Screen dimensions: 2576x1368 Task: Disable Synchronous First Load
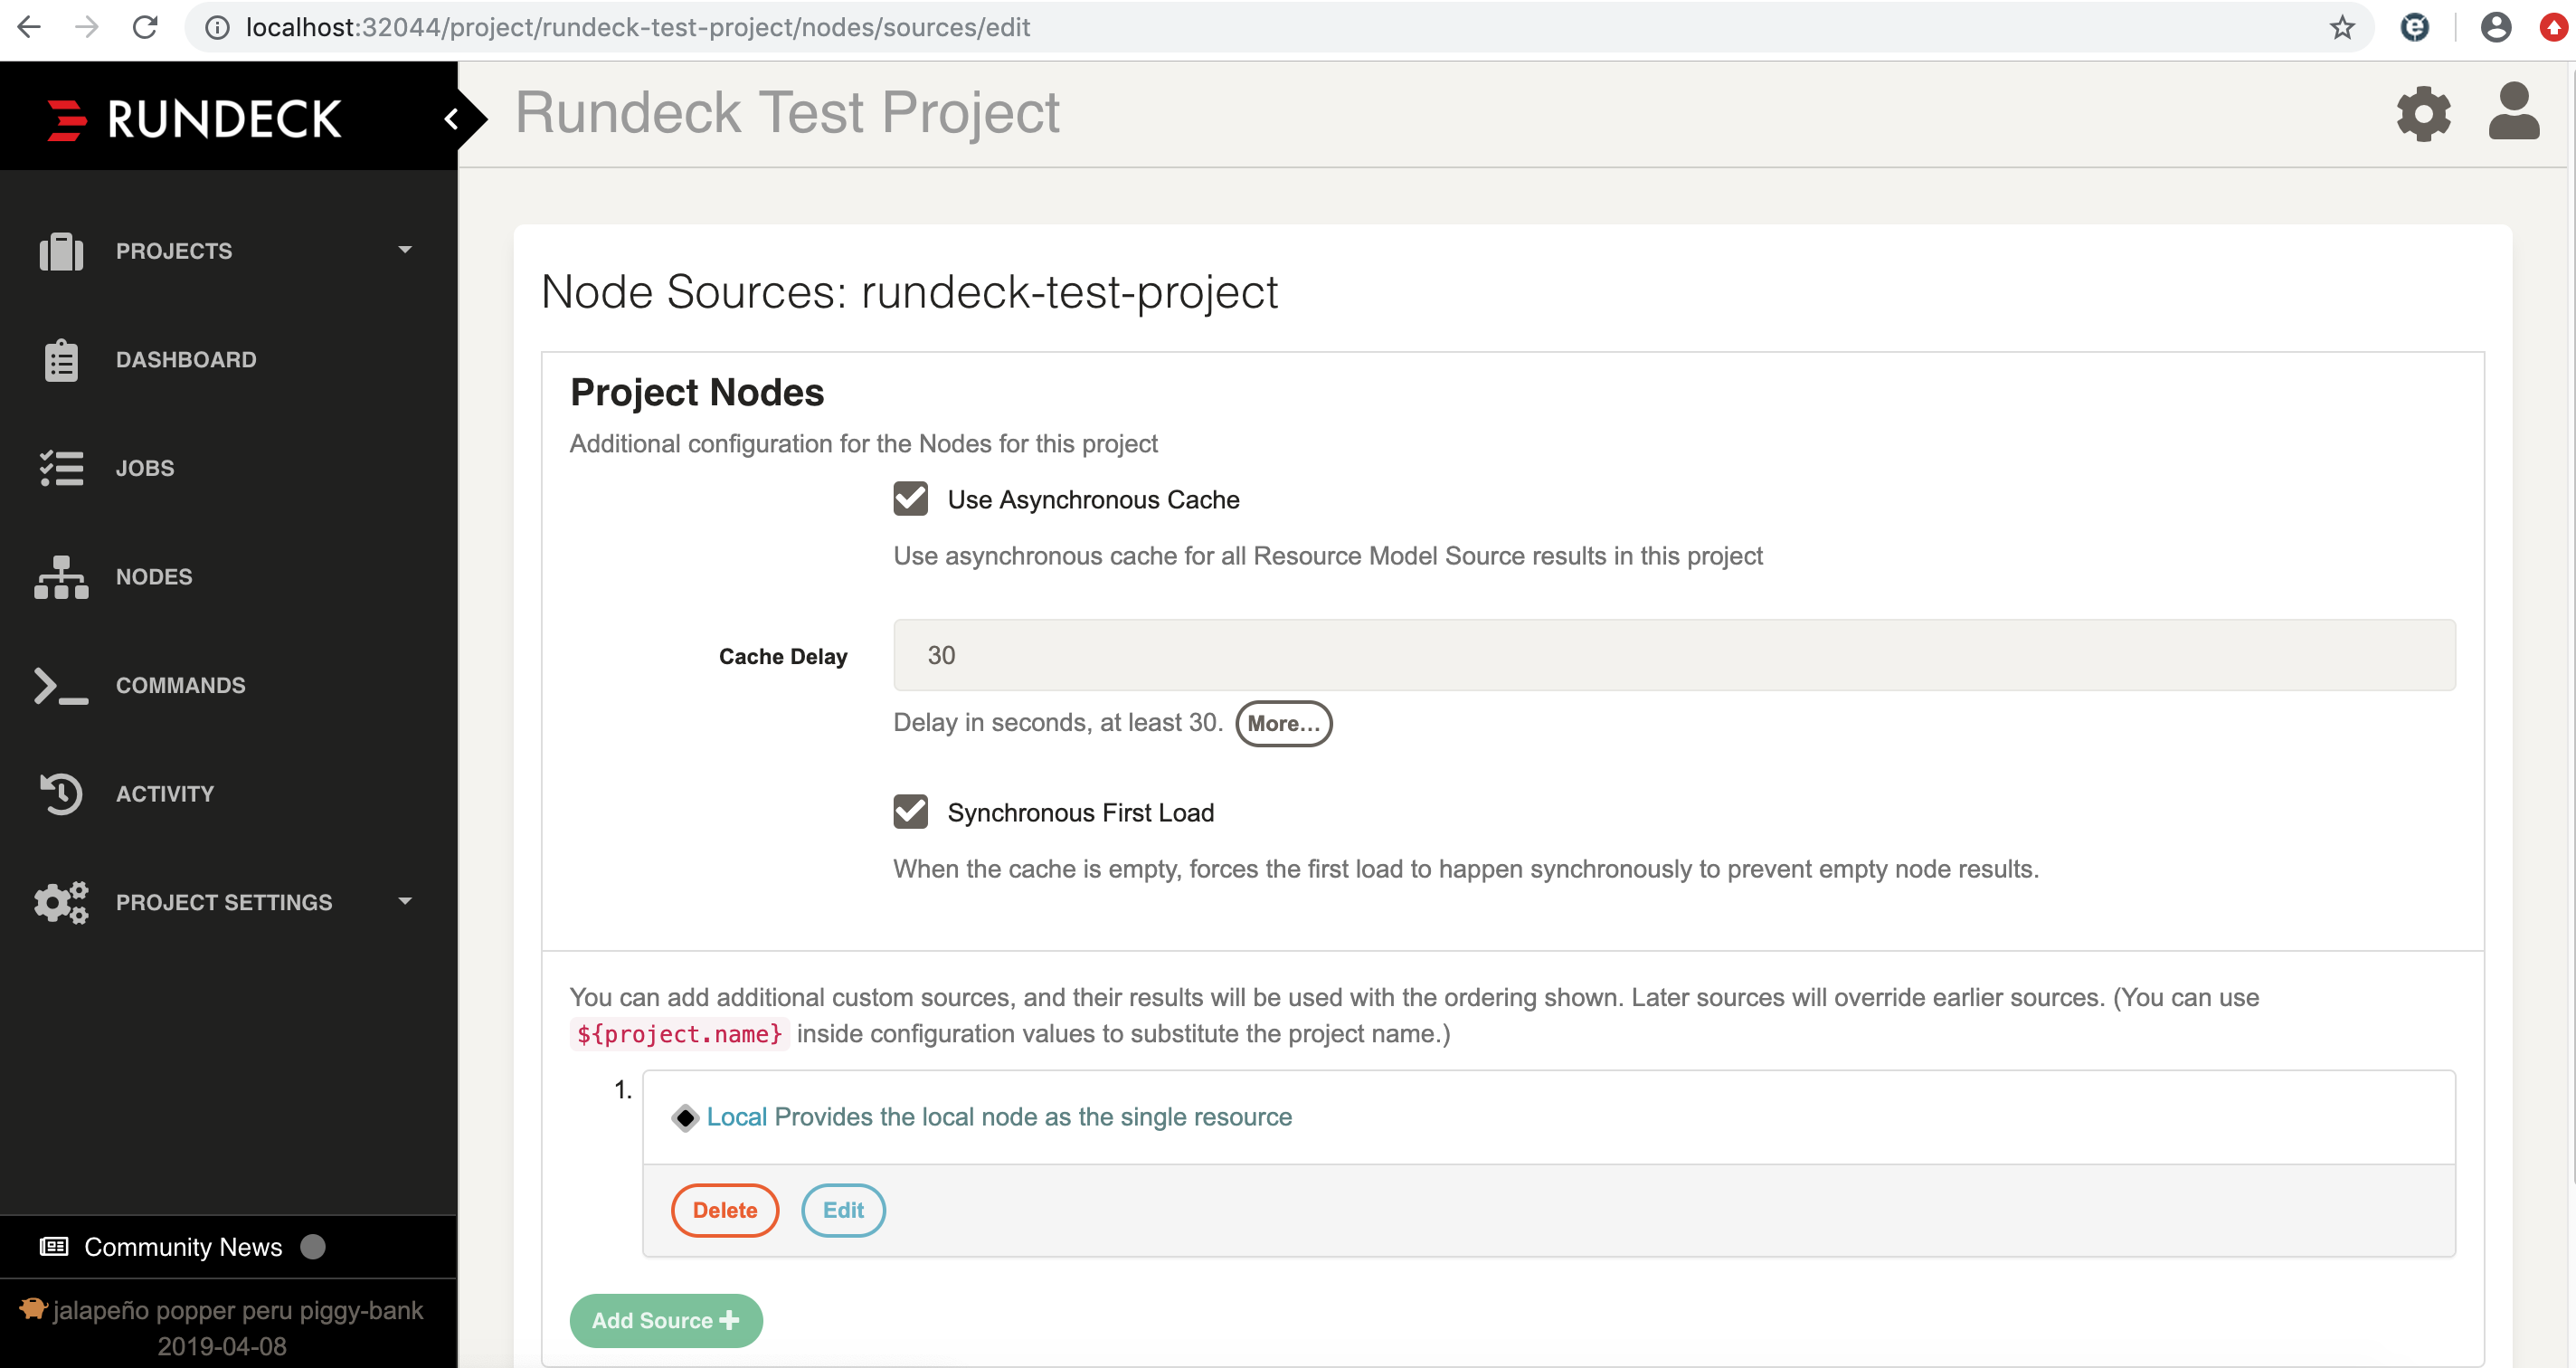(x=910, y=811)
